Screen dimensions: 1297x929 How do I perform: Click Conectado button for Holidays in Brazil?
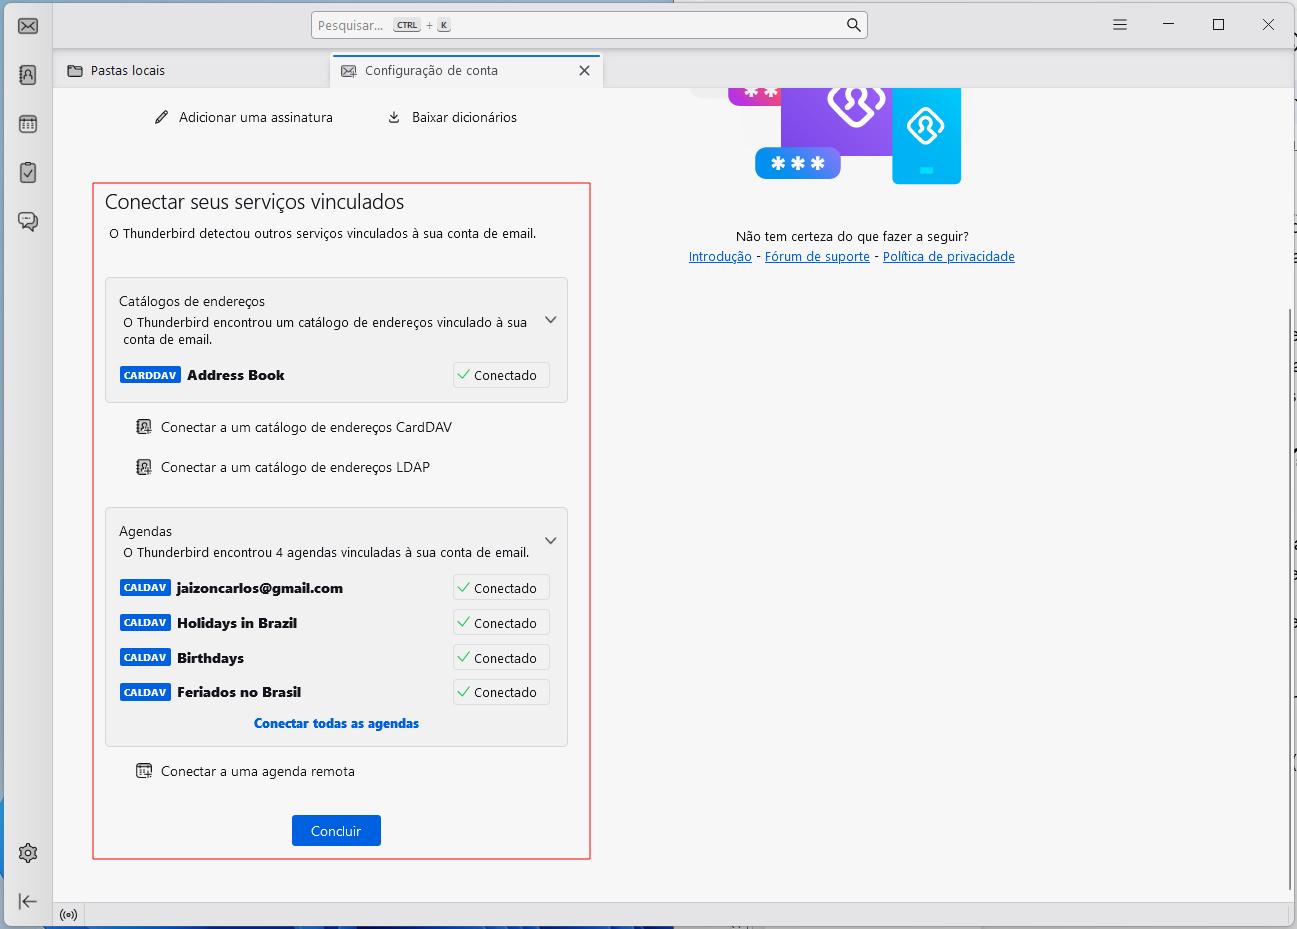[501, 622]
